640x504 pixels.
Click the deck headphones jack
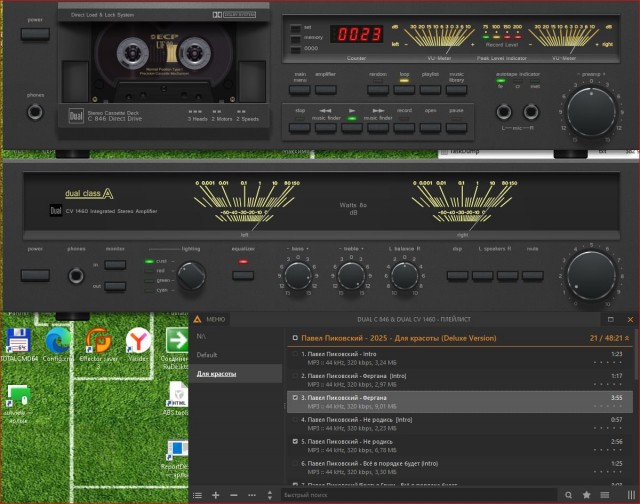tap(35, 112)
